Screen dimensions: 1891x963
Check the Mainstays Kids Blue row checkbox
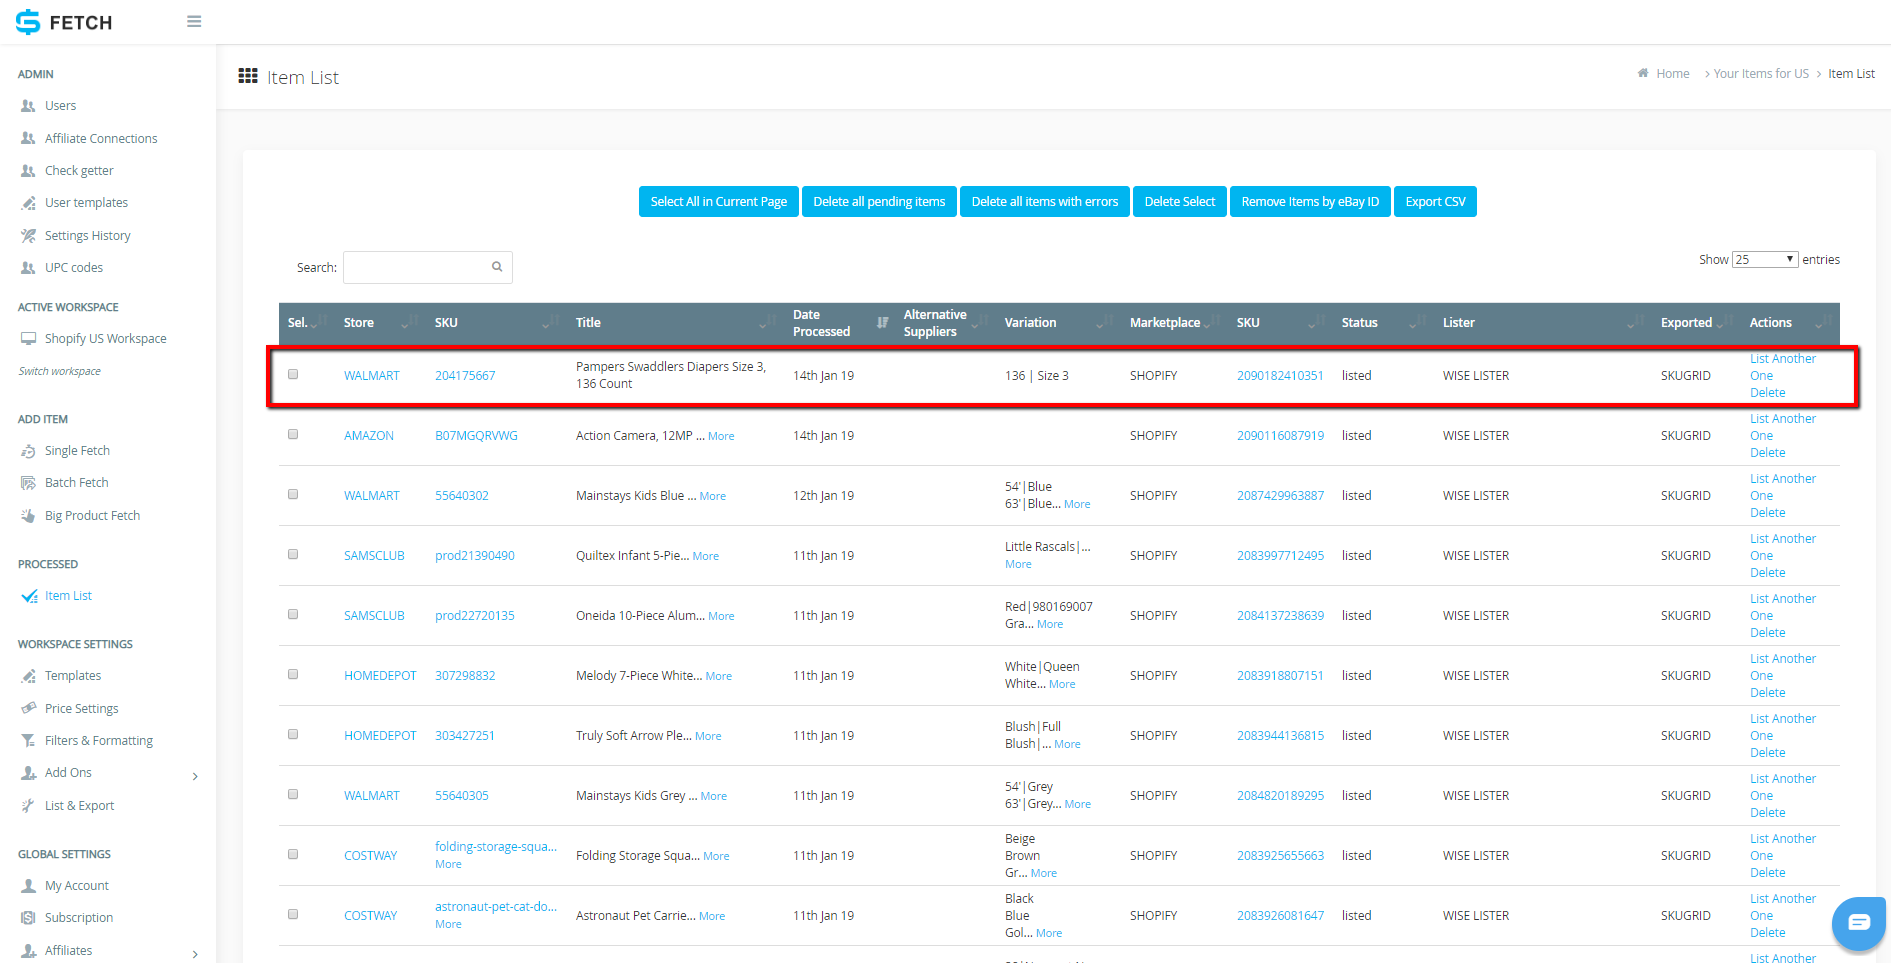[x=293, y=494]
